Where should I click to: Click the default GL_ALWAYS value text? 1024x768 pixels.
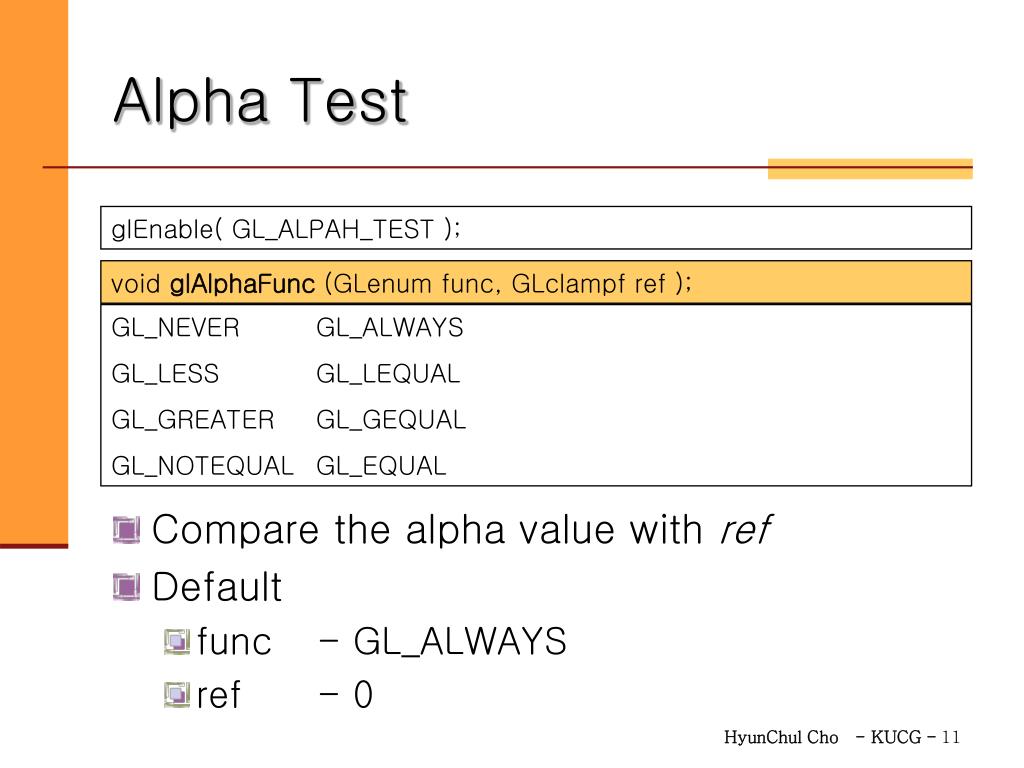[x=460, y=642]
